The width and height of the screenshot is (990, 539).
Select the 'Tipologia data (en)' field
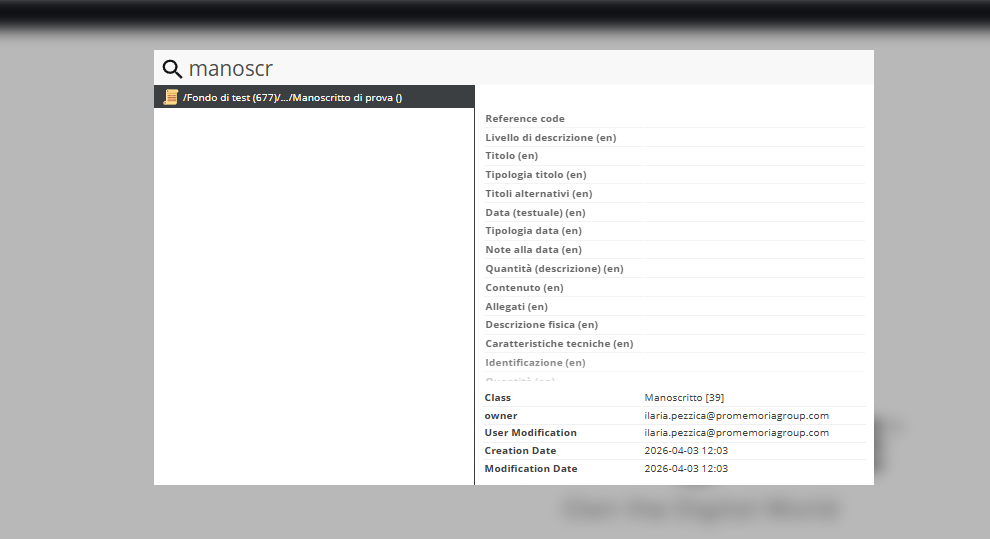click(x=533, y=231)
